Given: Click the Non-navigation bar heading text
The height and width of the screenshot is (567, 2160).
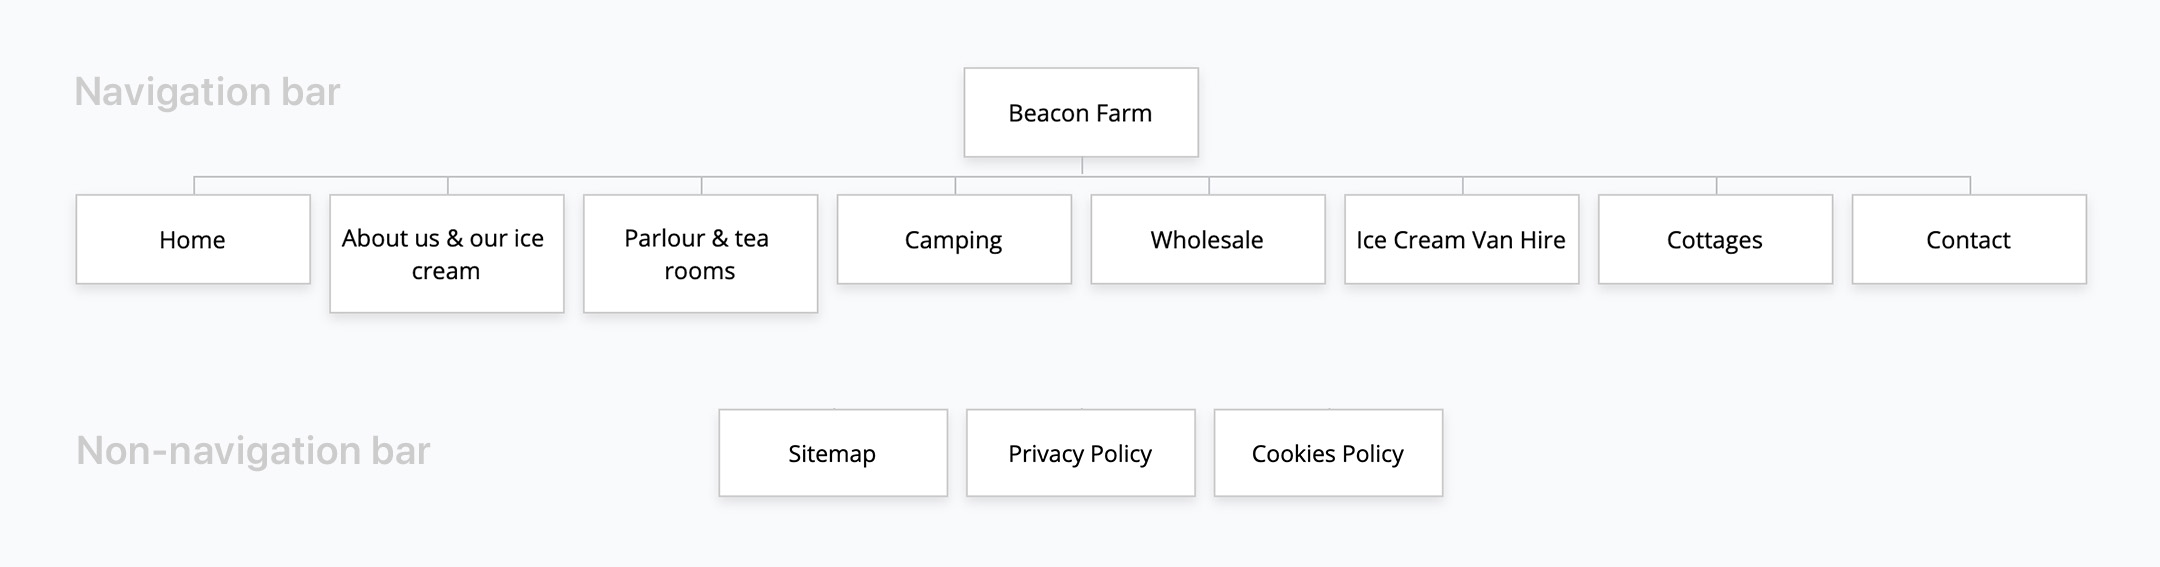Looking at the screenshot, I should coord(253,451).
